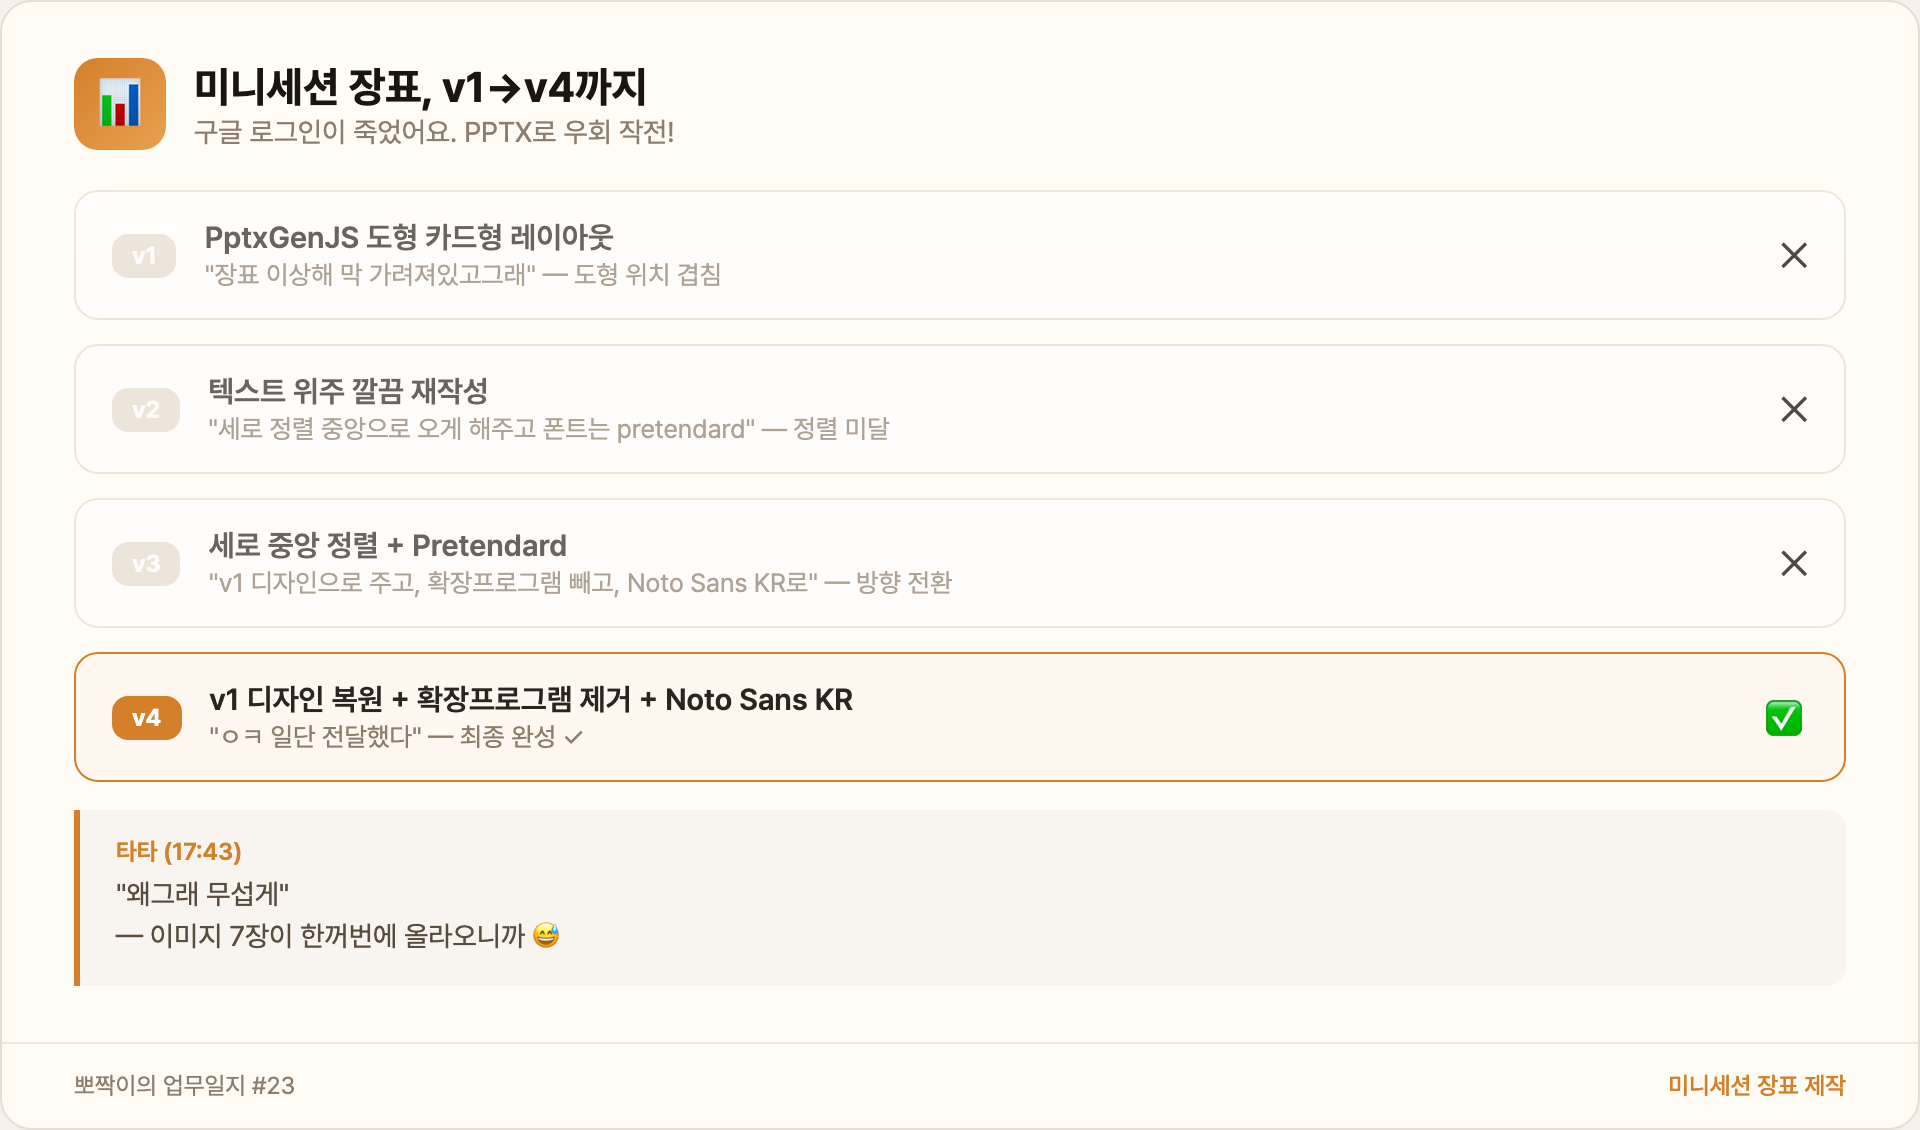Click the X icon on the v3 card
1920x1130 pixels.
(1794, 563)
